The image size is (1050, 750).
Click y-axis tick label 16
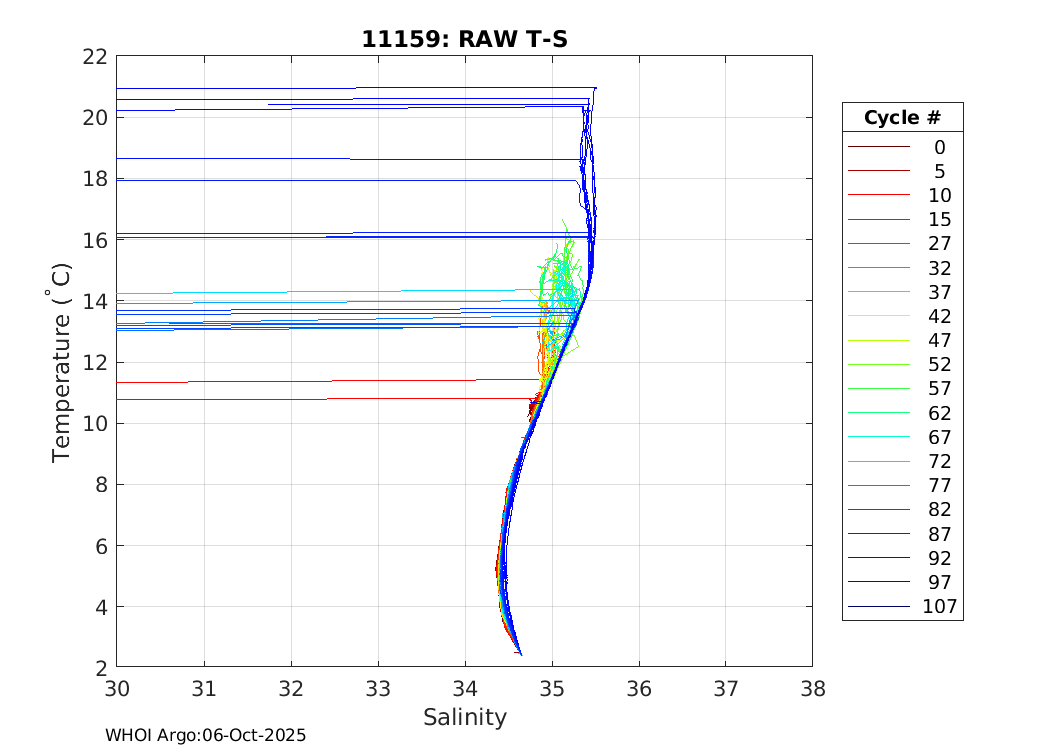point(95,240)
